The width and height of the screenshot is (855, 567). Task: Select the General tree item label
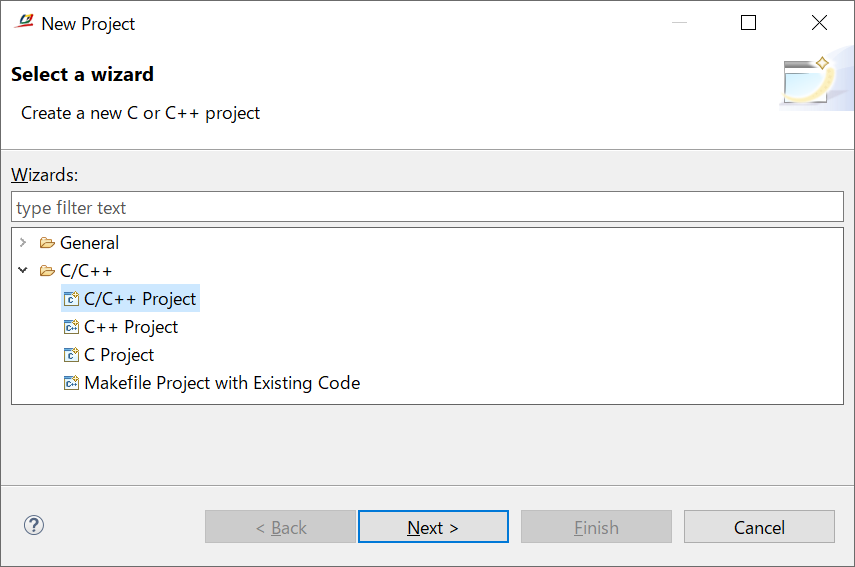coord(89,243)
